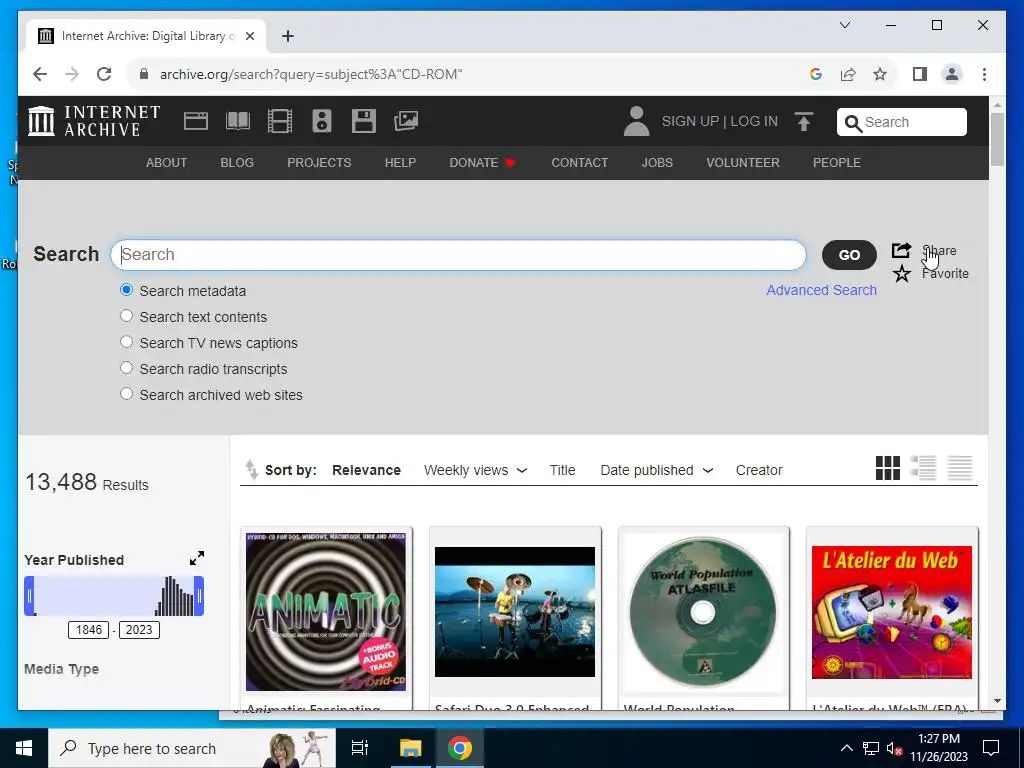The height and width of the screenshot is (768, 1024).
Task: Open the DONATE menu item
Action: point(482,163)
